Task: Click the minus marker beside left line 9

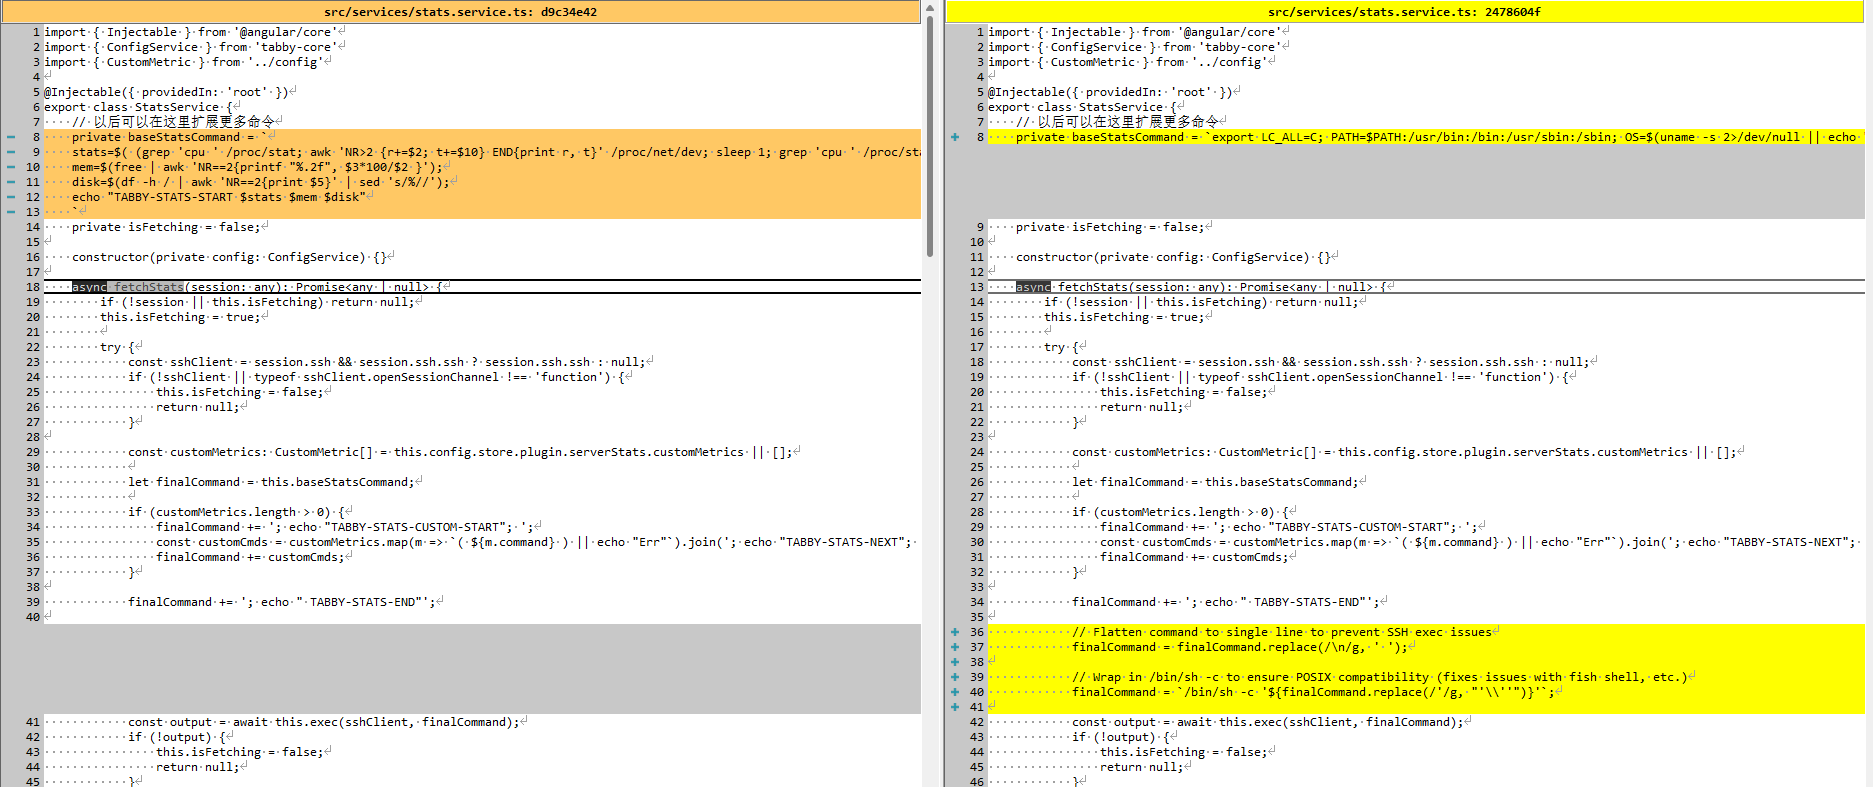Action: (x=11, y=152)
